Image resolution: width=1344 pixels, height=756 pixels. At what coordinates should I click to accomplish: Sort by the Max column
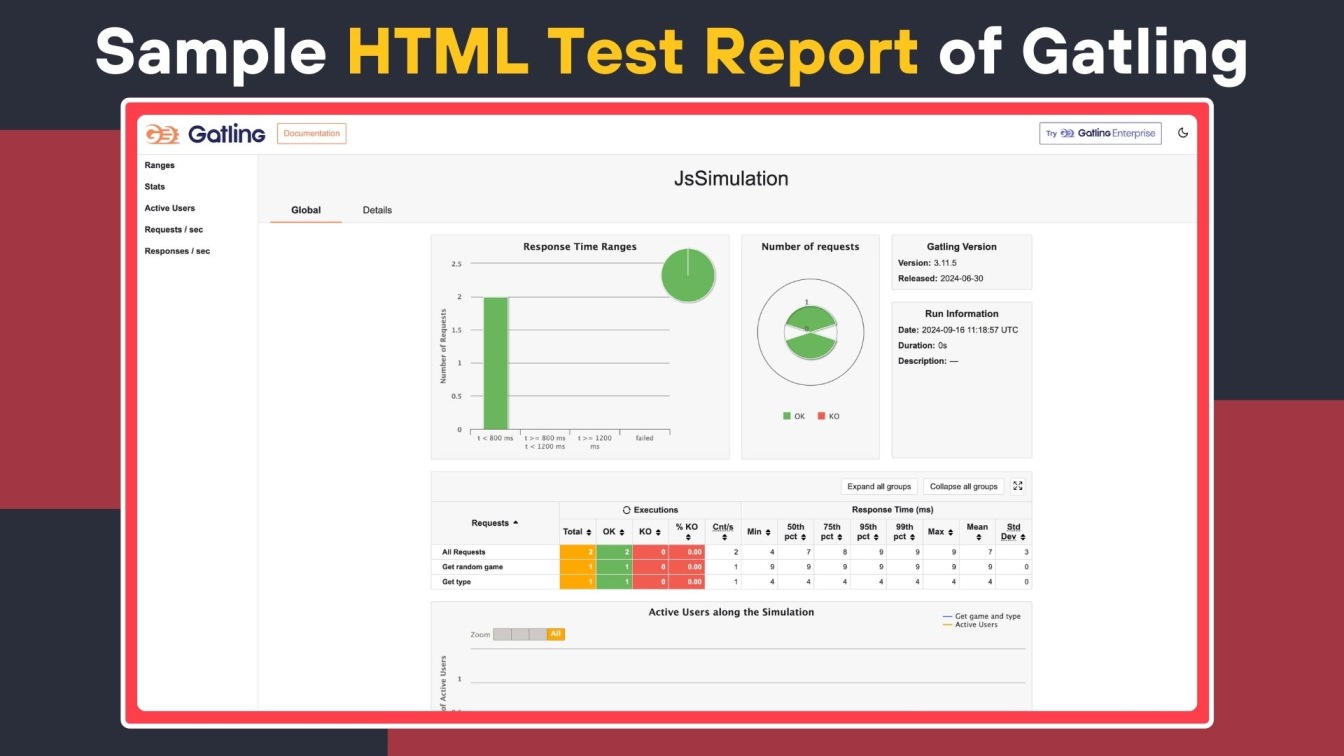point(940,532)
